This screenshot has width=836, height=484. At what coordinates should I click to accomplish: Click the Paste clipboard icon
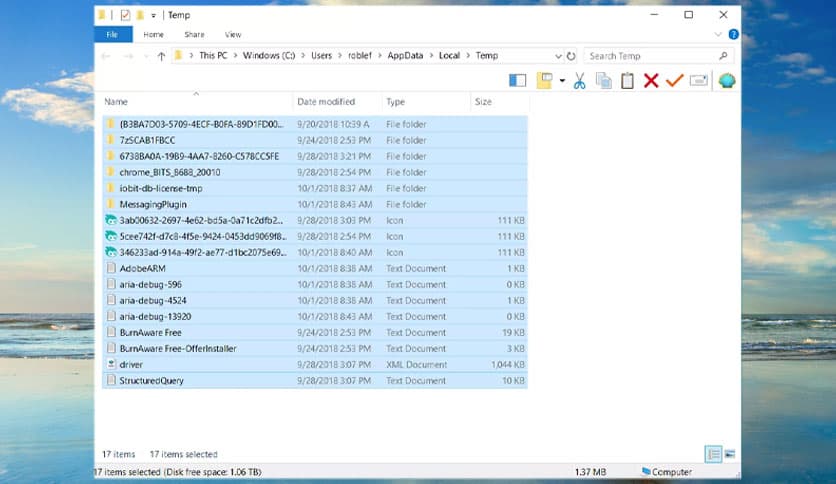[627, 81]
